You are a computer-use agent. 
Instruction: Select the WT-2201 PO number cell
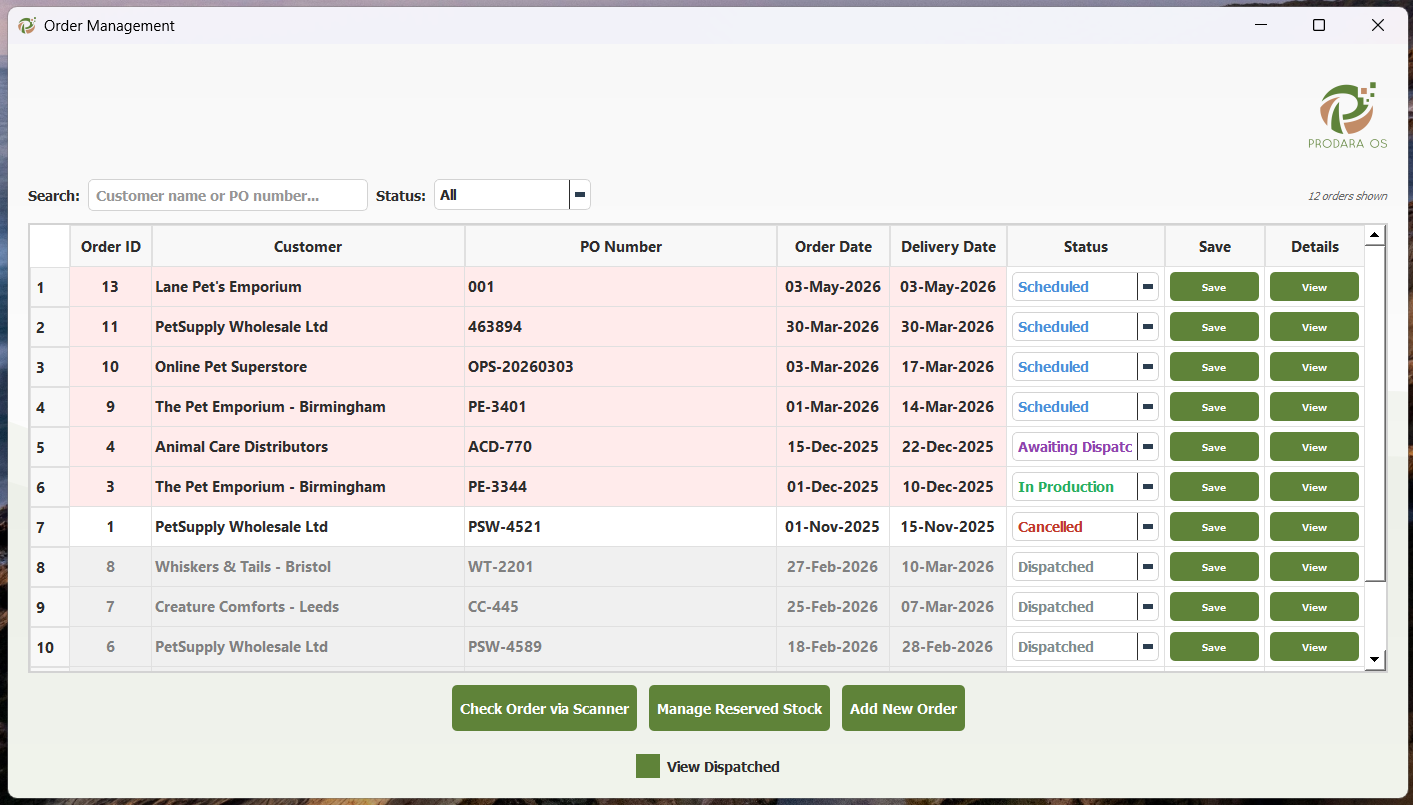point(621,567)
